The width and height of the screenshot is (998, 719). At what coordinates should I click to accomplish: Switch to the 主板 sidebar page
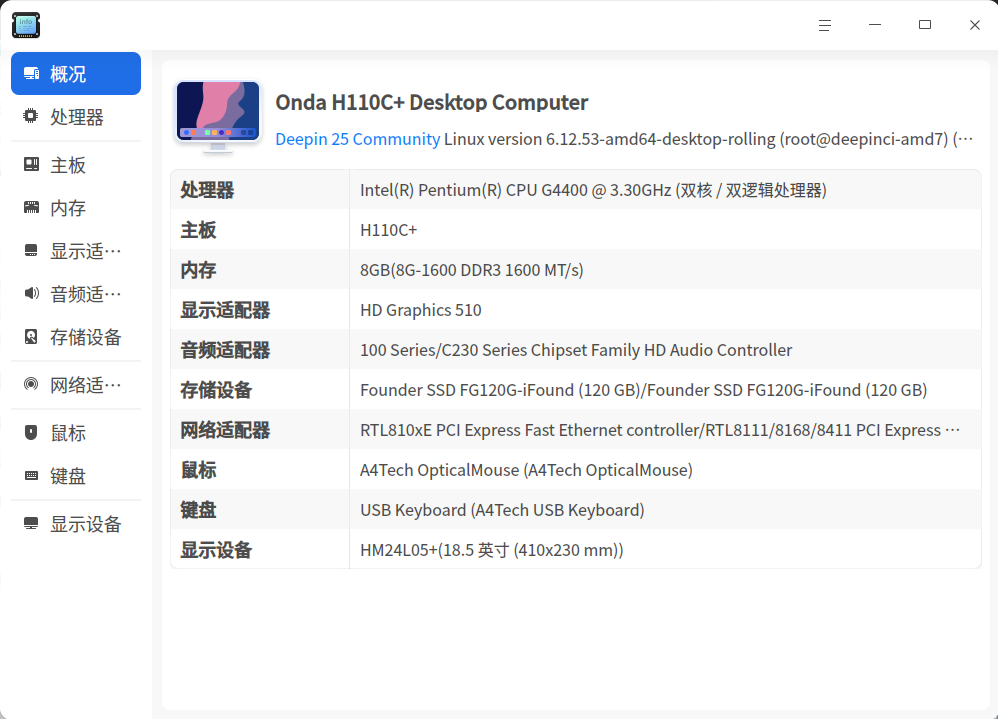[x=76, y=165]
